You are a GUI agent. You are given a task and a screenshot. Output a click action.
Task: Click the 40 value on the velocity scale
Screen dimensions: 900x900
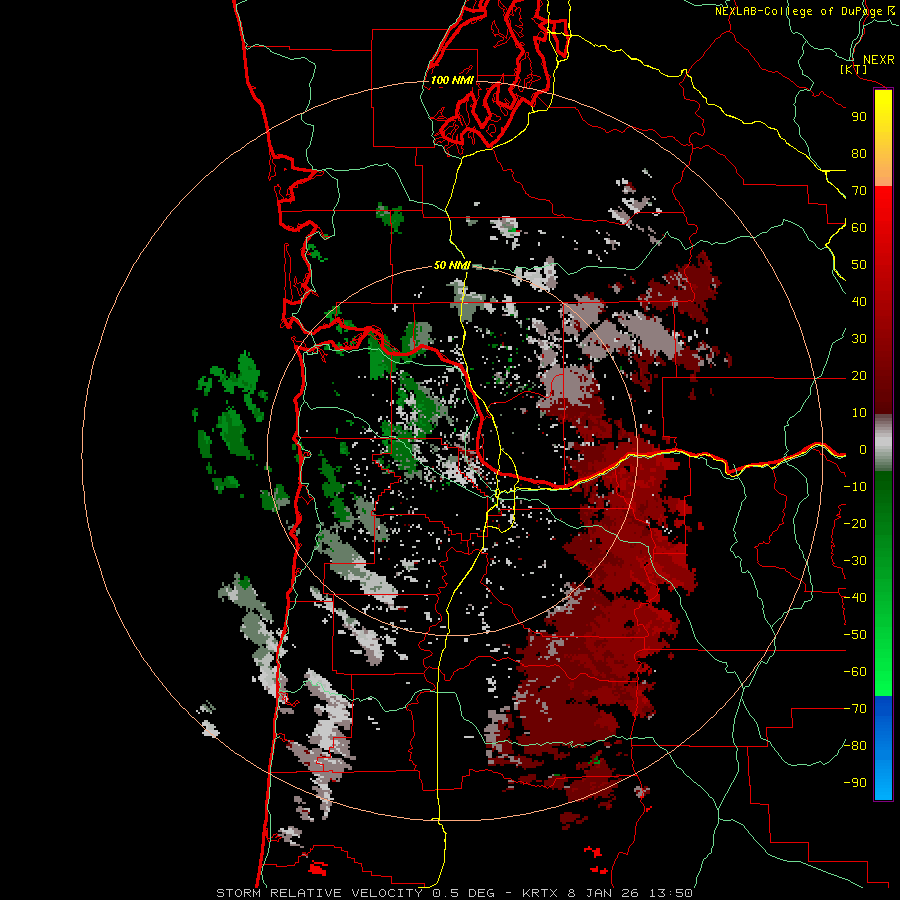859,301
